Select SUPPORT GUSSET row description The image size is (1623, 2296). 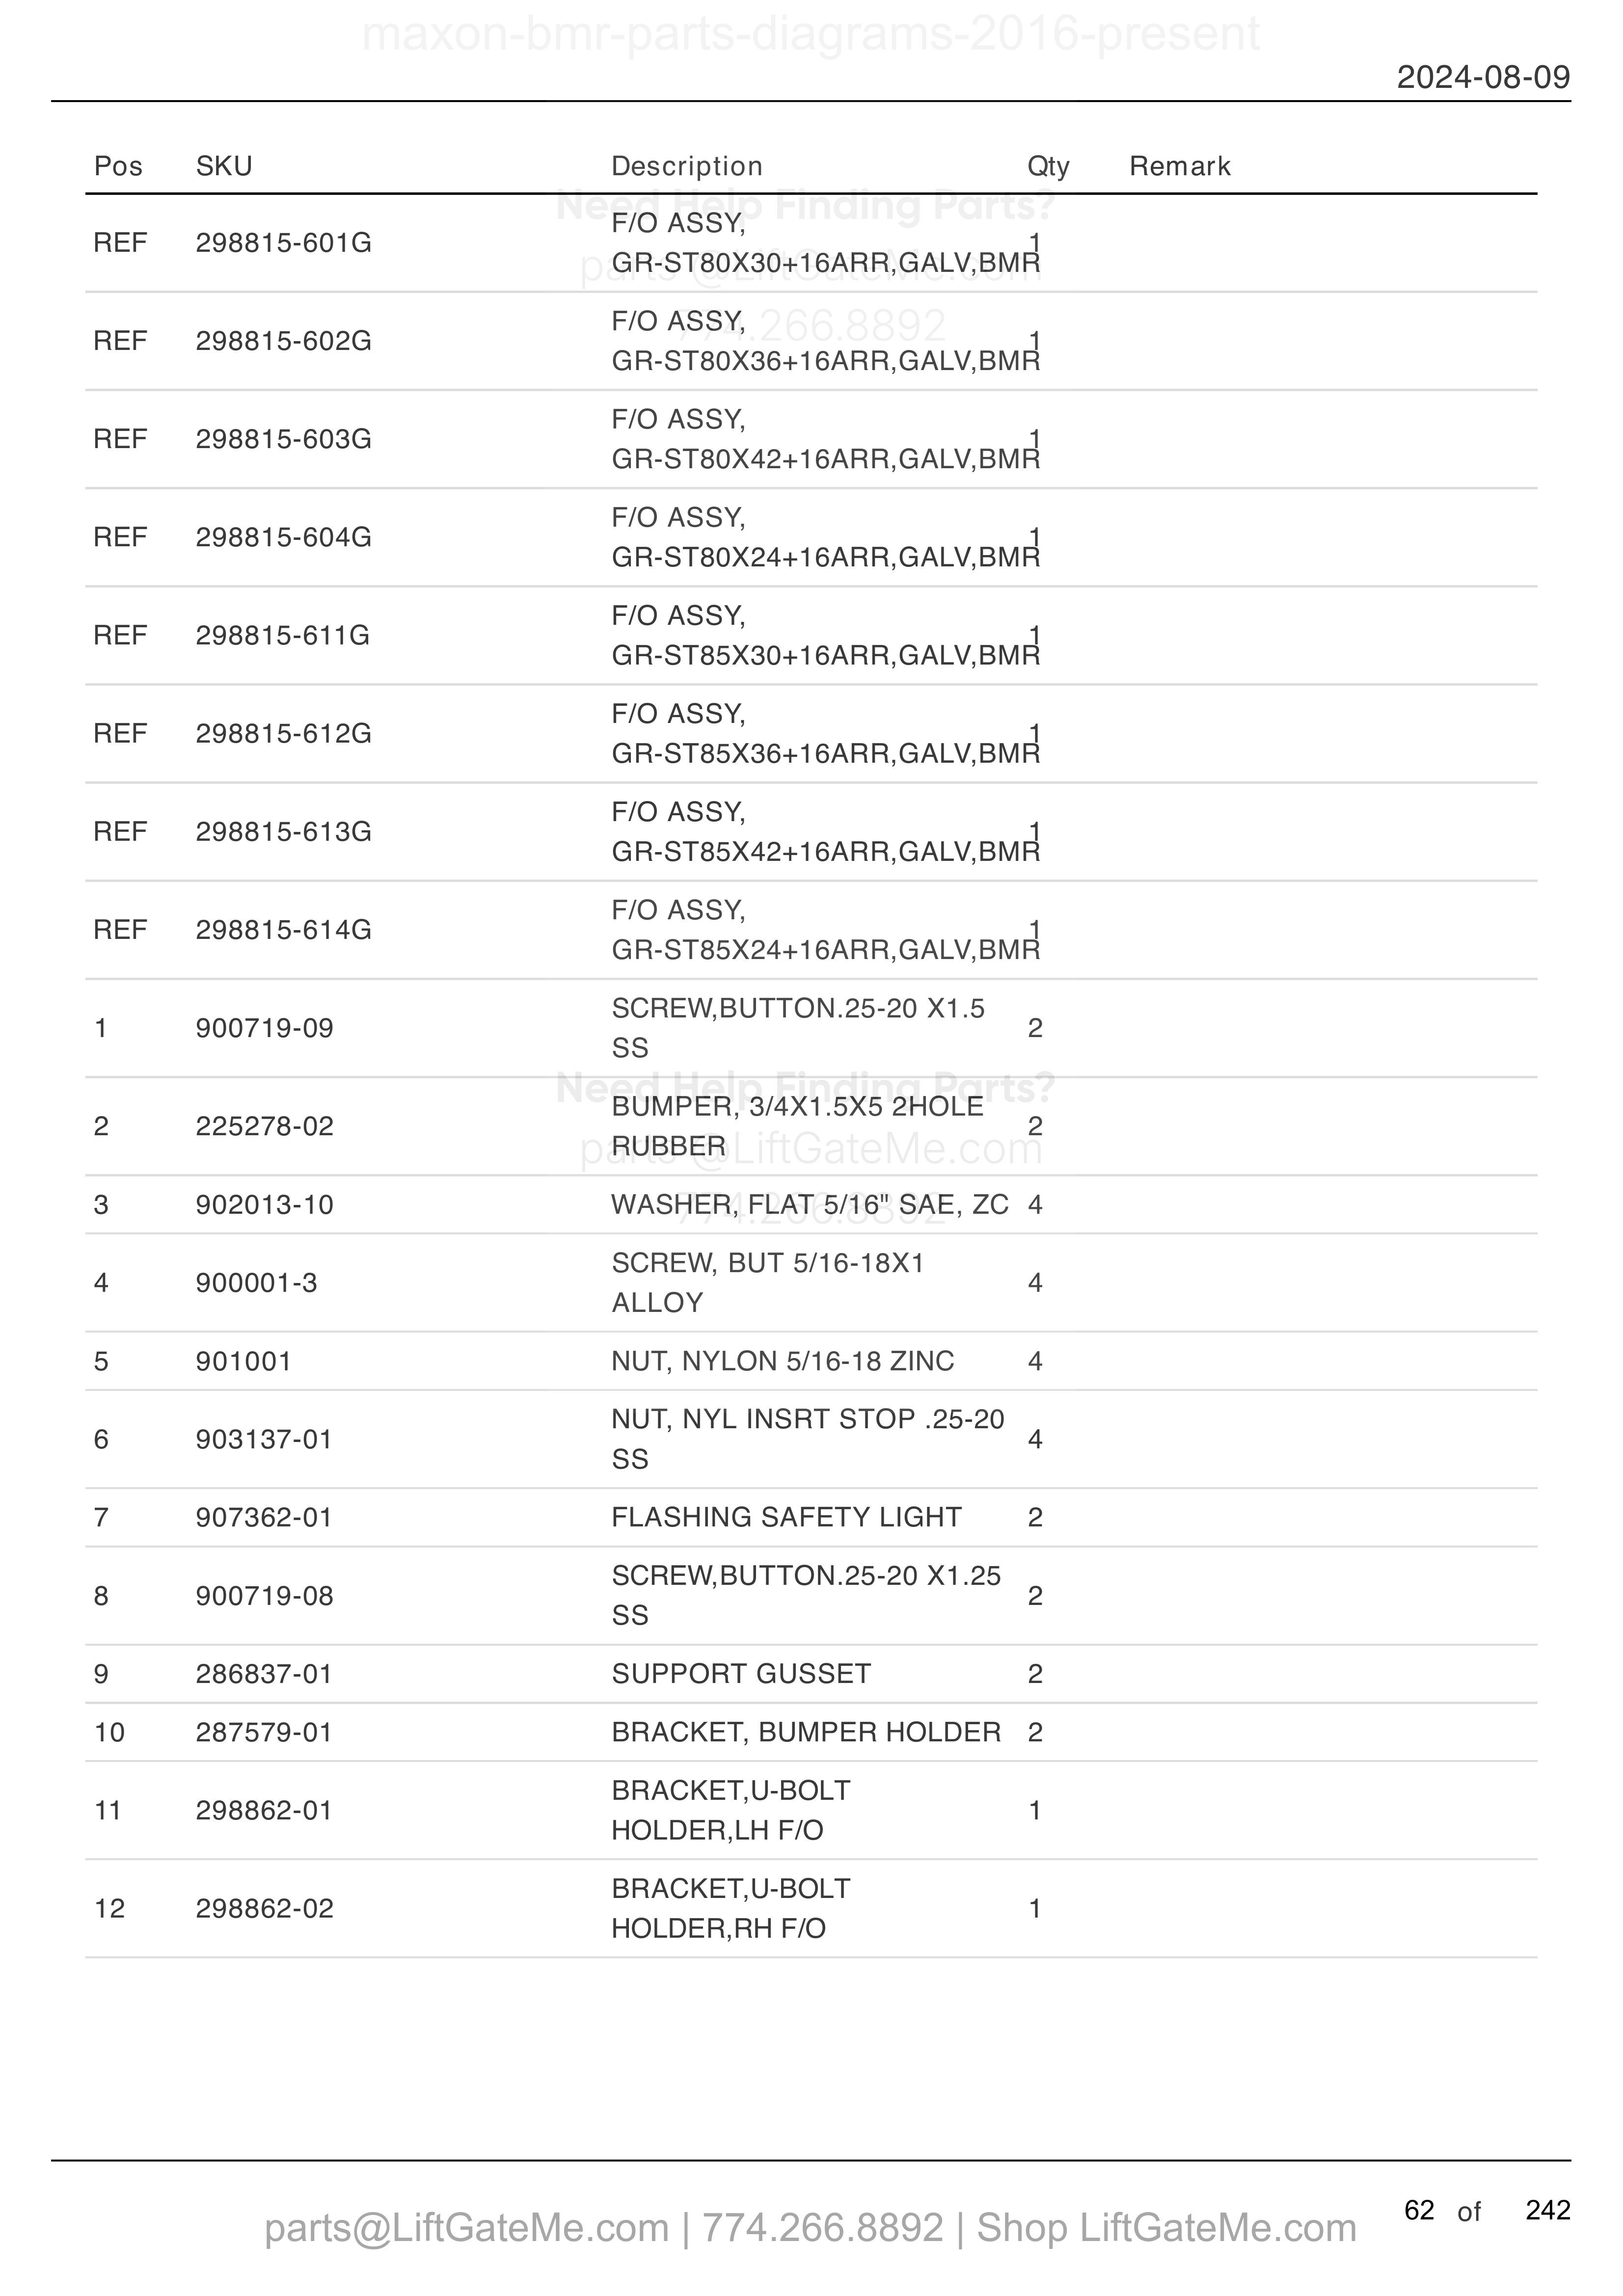click(741, 1674)
